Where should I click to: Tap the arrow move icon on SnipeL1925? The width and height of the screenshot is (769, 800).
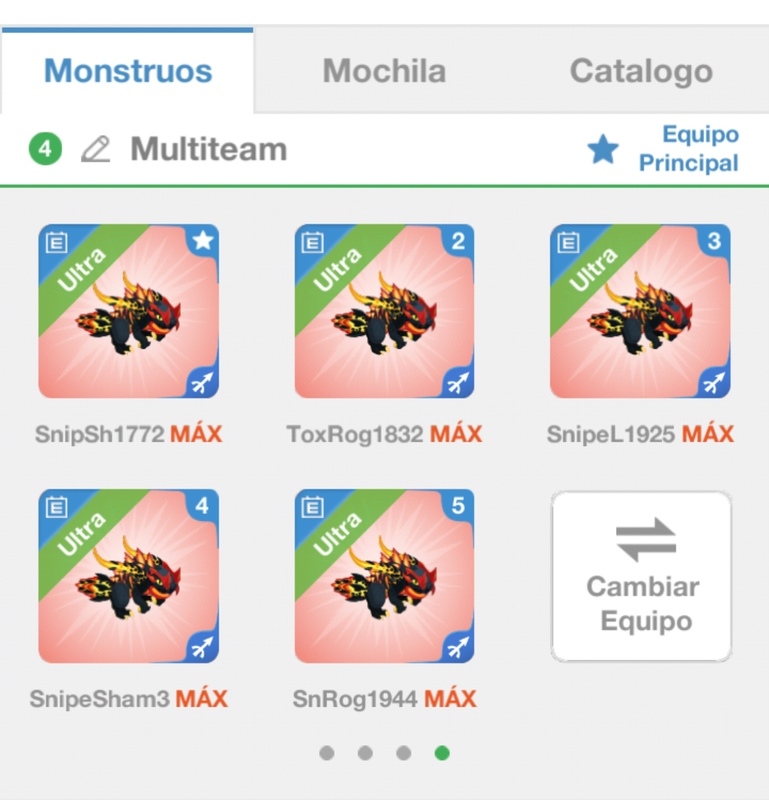pos(714,382)
